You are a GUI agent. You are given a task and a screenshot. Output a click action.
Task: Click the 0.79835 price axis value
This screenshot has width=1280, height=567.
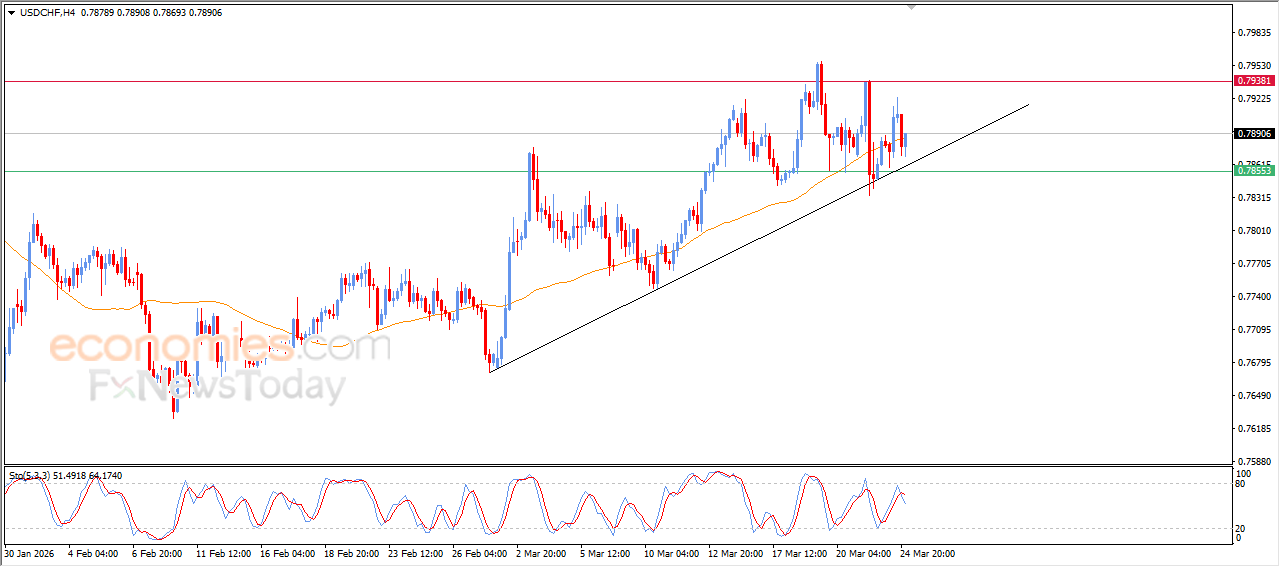coord(1254,33)
